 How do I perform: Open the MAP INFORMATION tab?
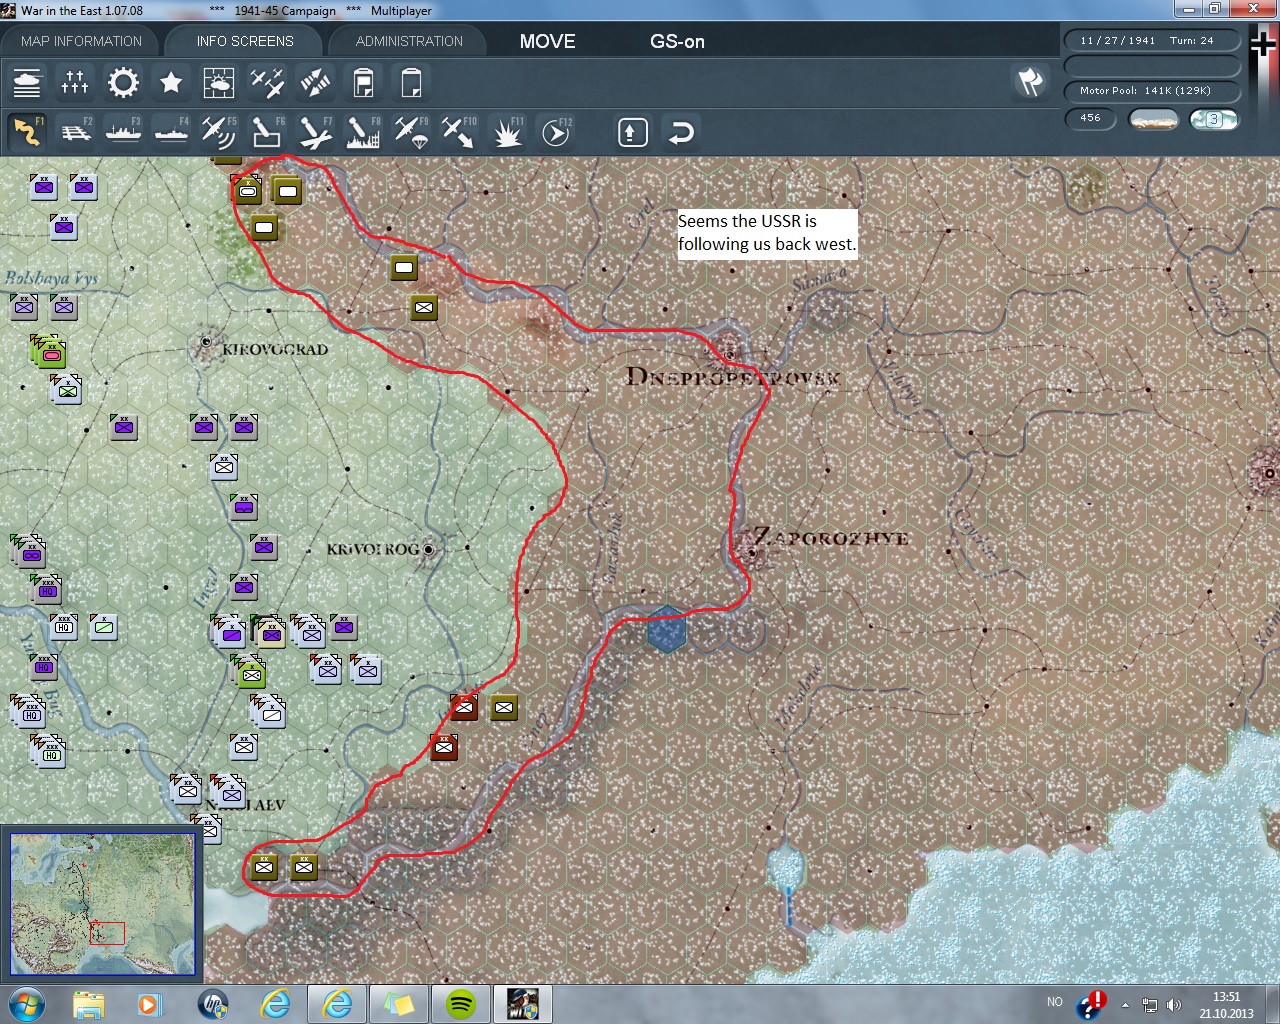tap(81, 41)
